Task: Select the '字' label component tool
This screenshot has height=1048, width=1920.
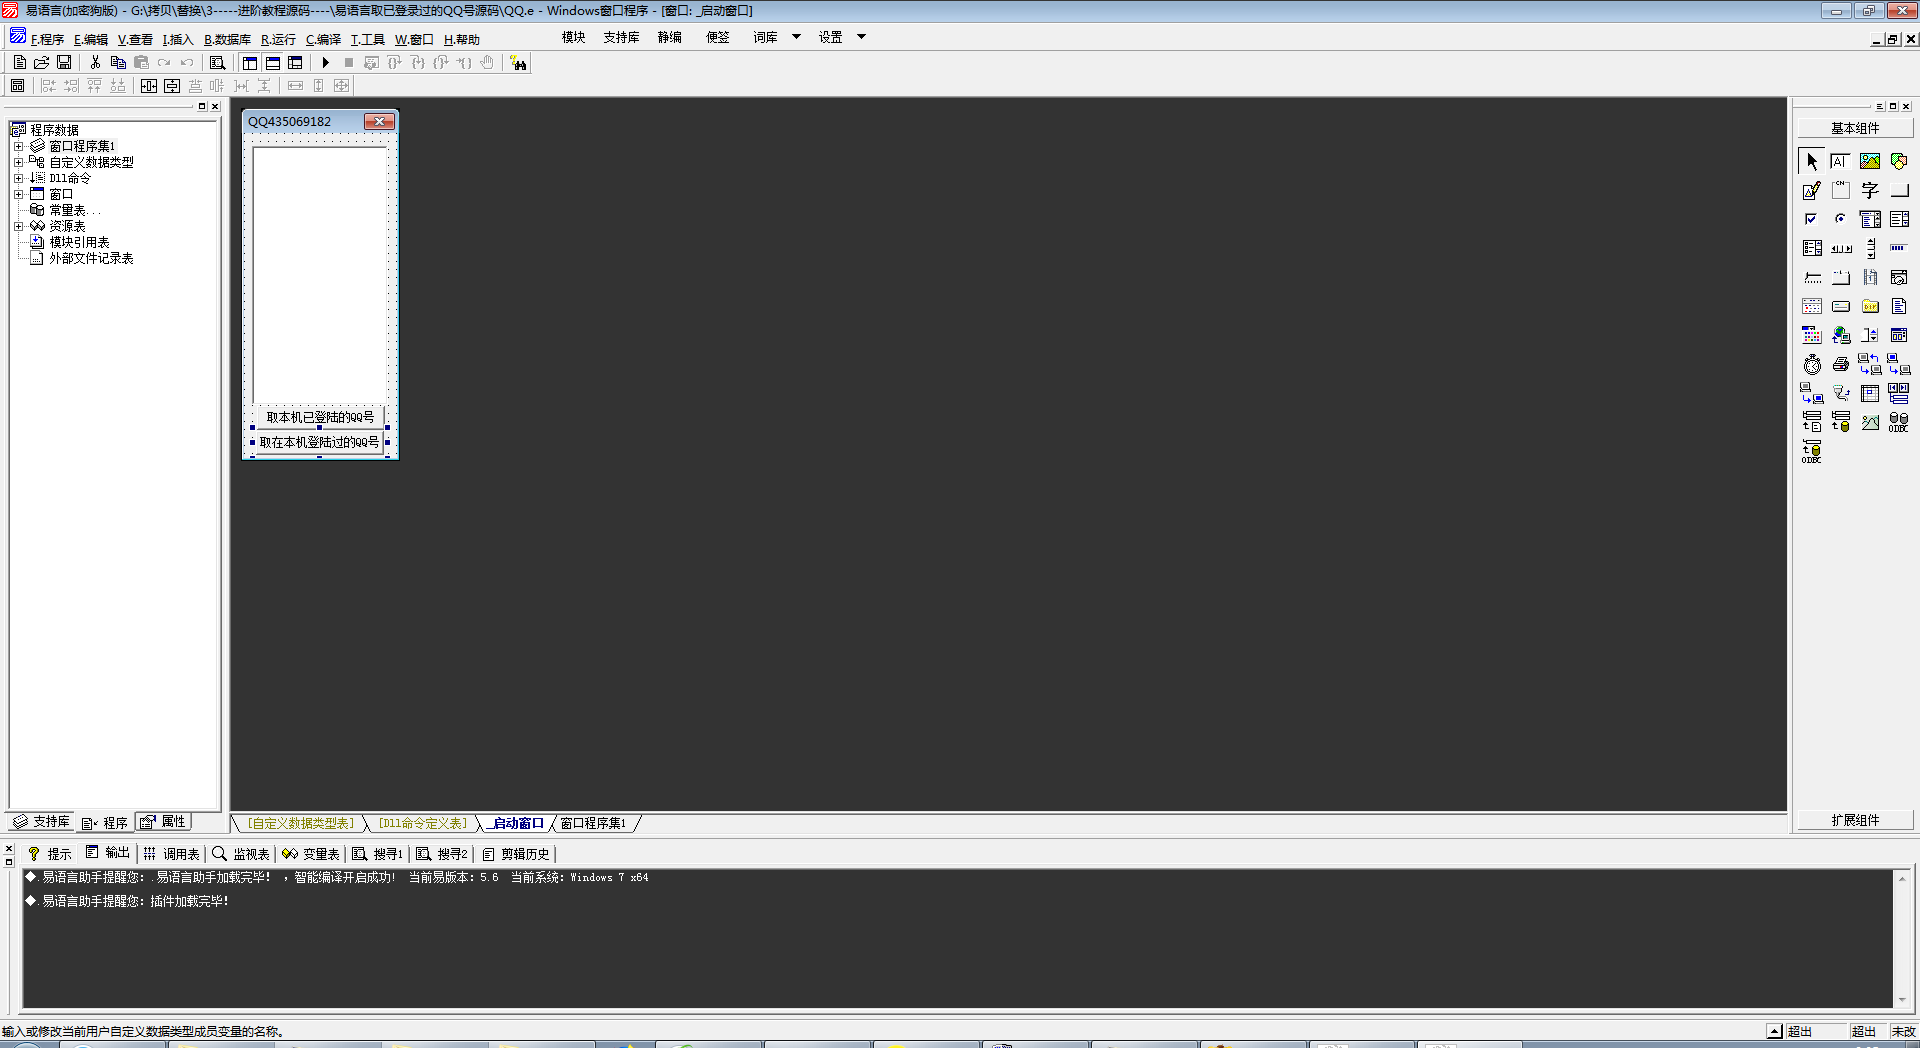Action: 1869,190
